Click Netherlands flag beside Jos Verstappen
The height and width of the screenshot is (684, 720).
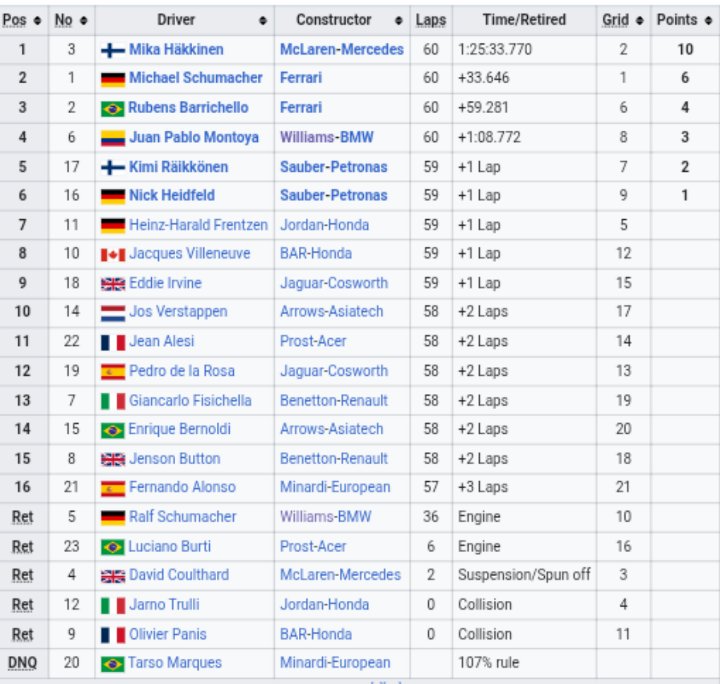pyautogui.click(x=113, y=314)
